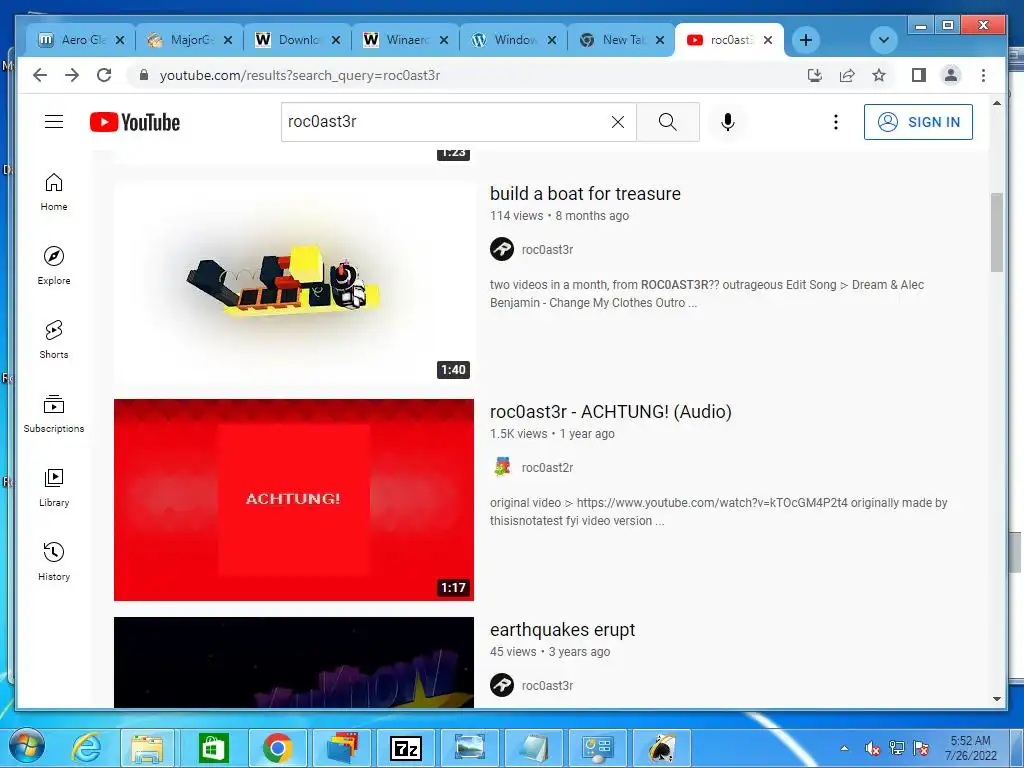Reload the page
1024x768 pixels.
[x=104, y=75]
